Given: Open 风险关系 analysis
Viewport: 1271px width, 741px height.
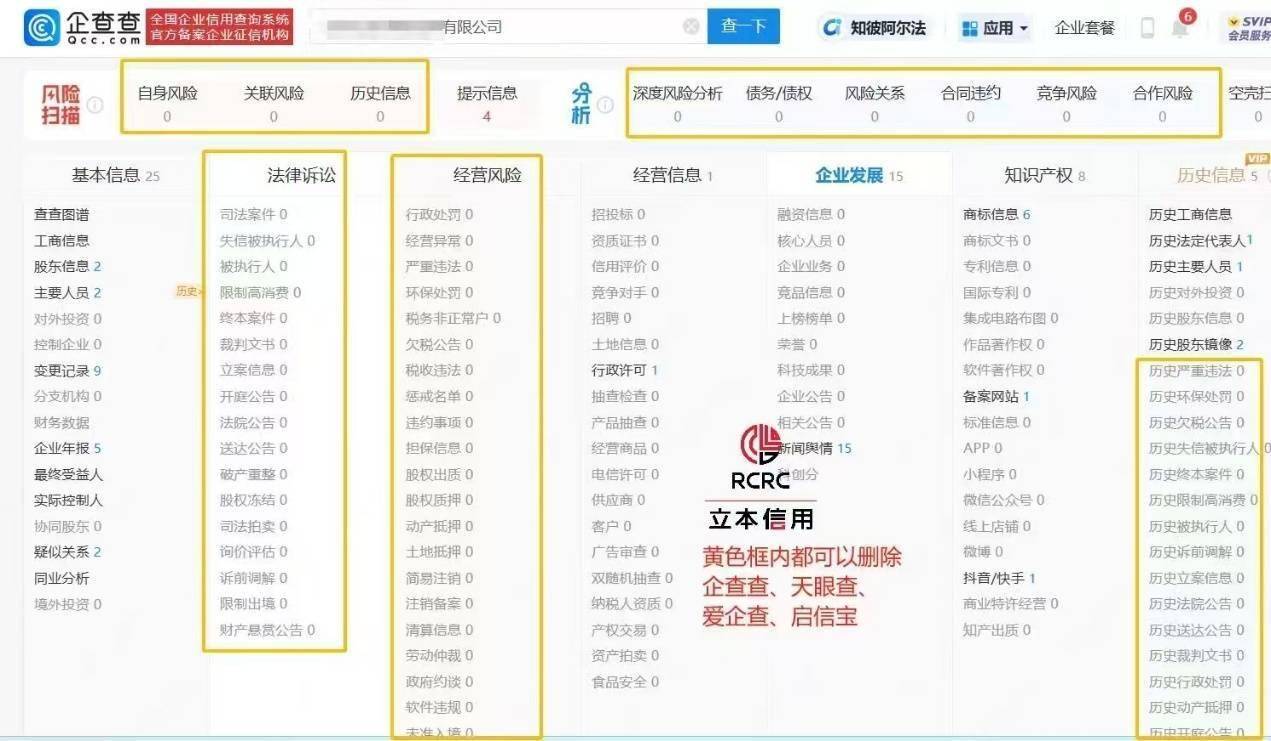Looking at the screenshot, I should pyautogui.click(x=874, y=103).
